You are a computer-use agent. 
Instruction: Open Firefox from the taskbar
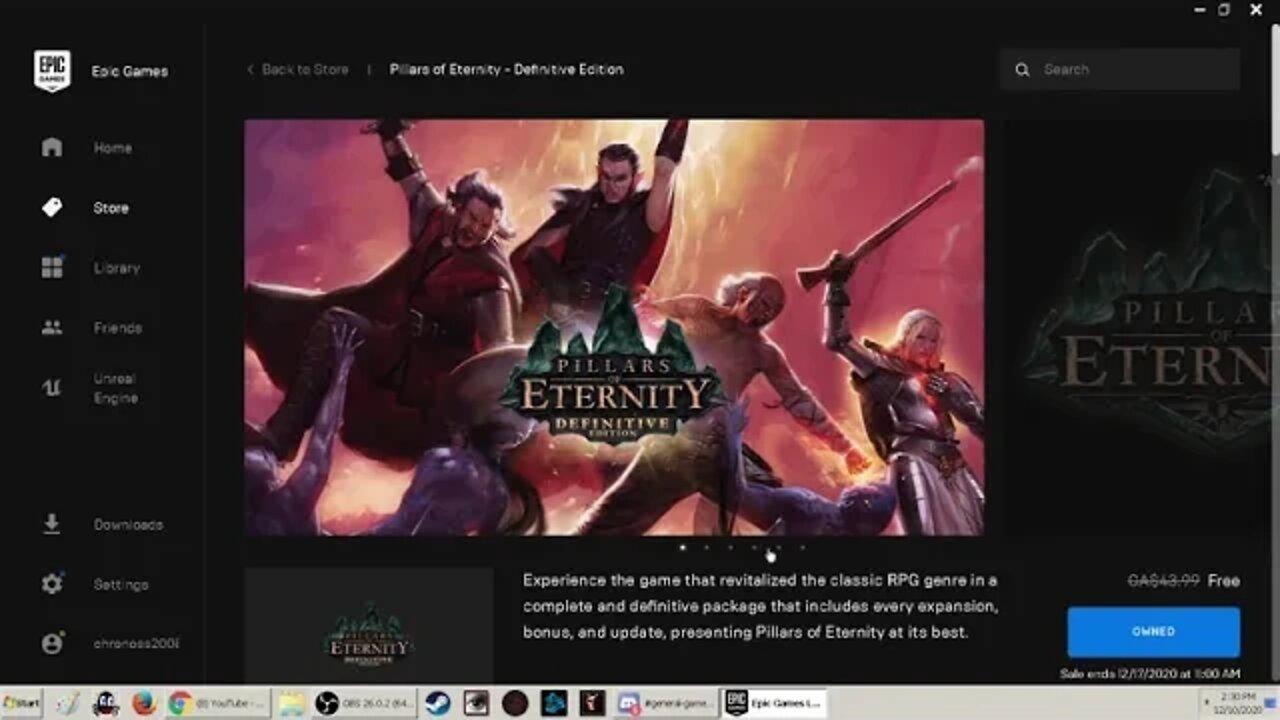pos(143,703)
